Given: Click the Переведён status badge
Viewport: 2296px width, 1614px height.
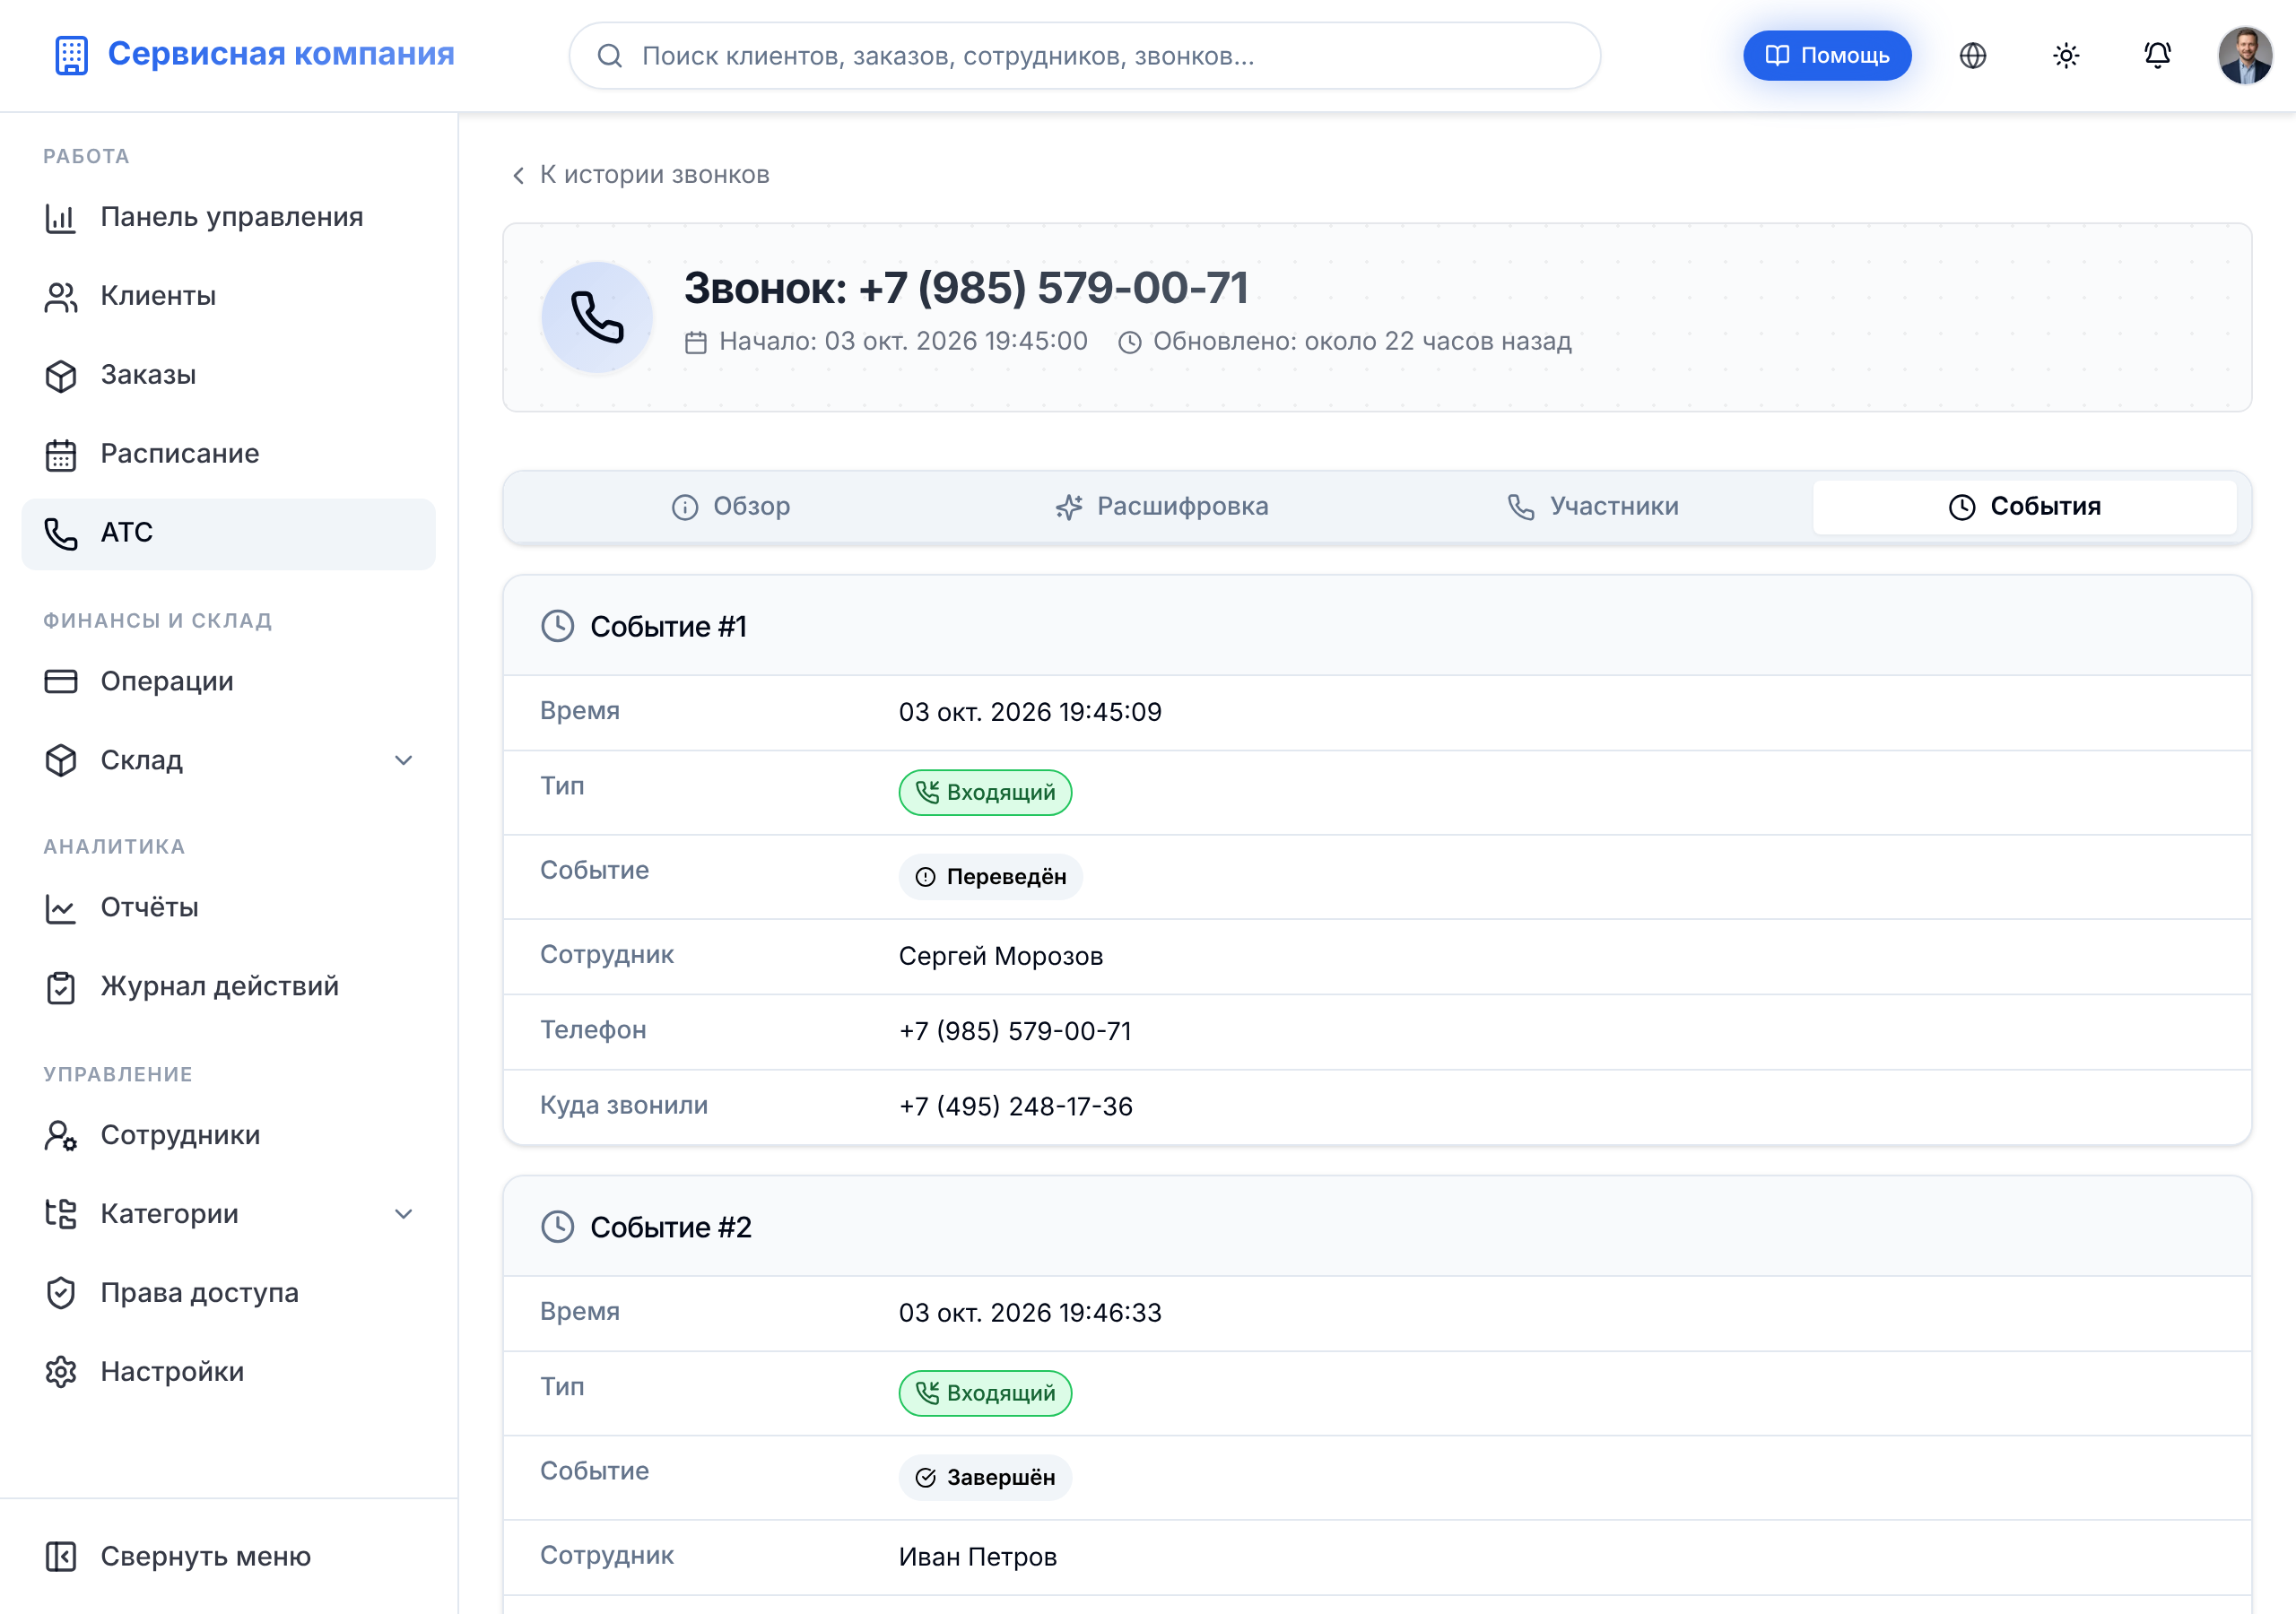Looking at the screenshot, I should 990,877.
